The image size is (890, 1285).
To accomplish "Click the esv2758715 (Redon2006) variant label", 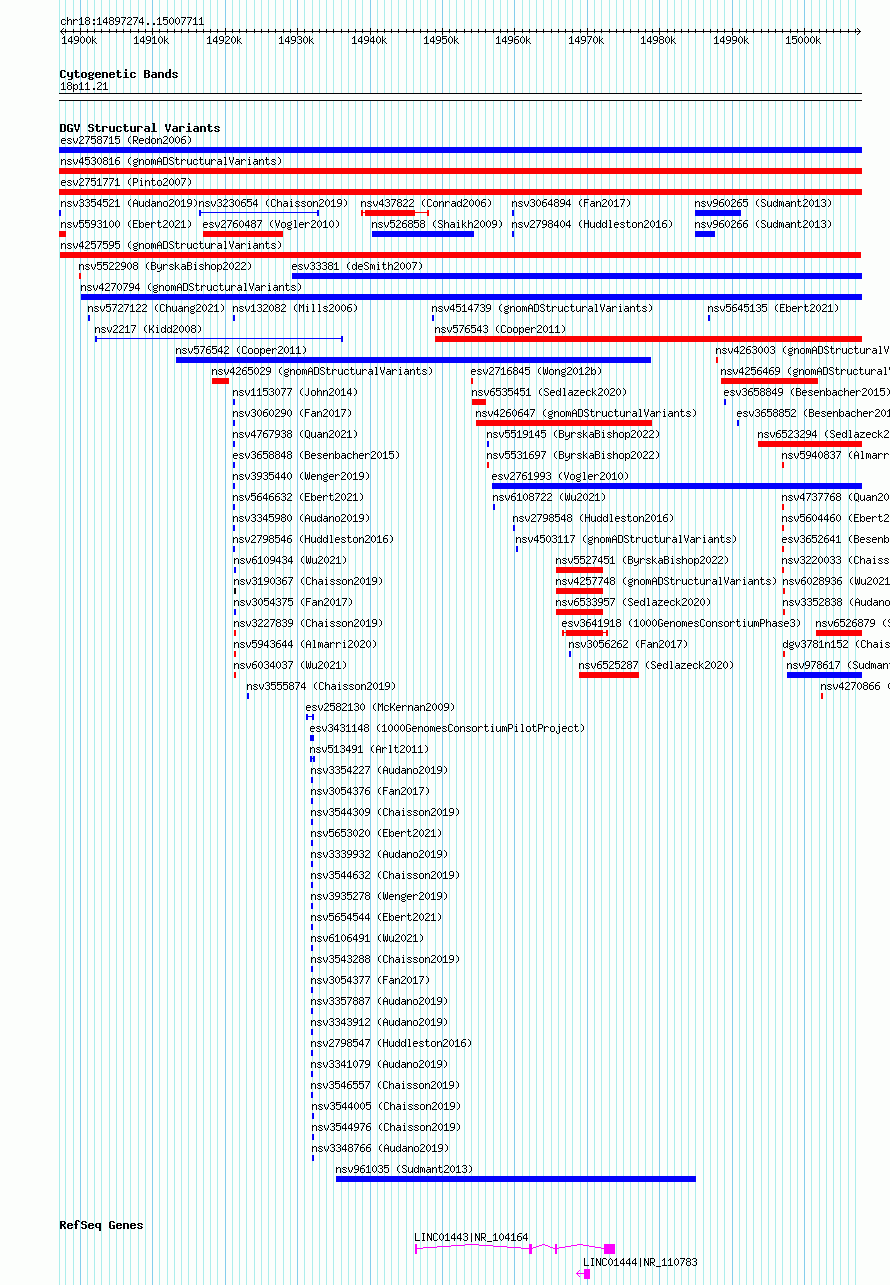I will tap(126, 140).
